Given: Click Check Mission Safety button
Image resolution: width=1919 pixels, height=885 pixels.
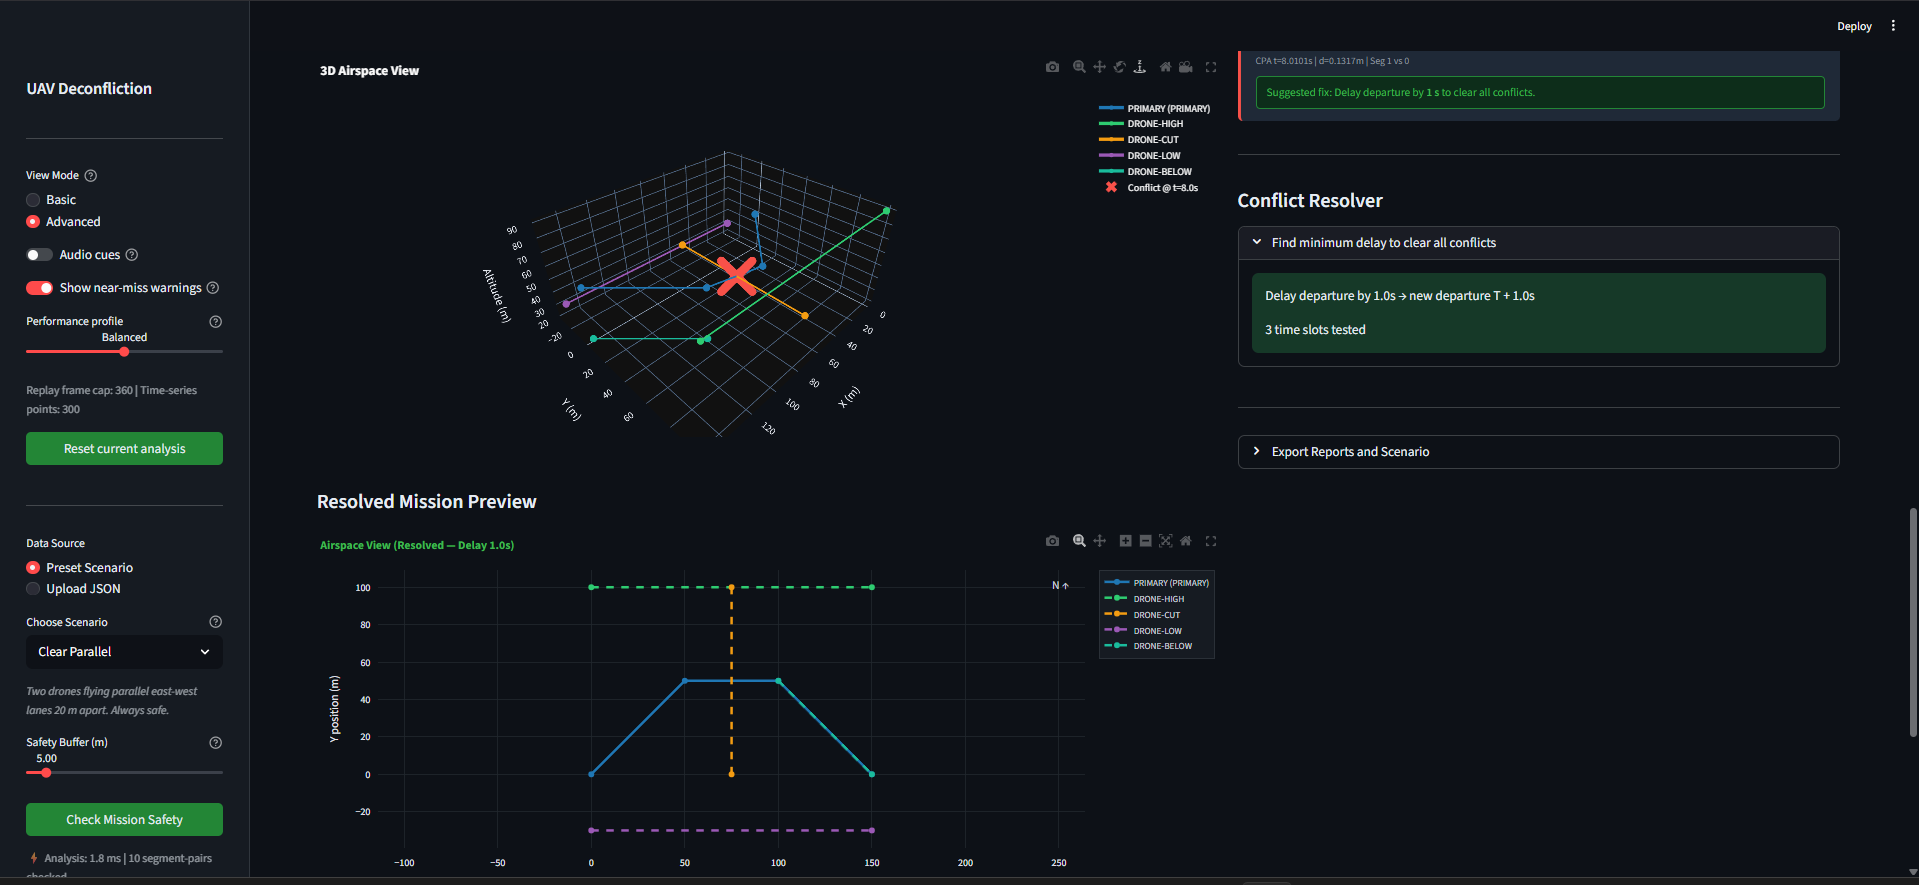Looking at the screenshot, I should tap(124, 819).
